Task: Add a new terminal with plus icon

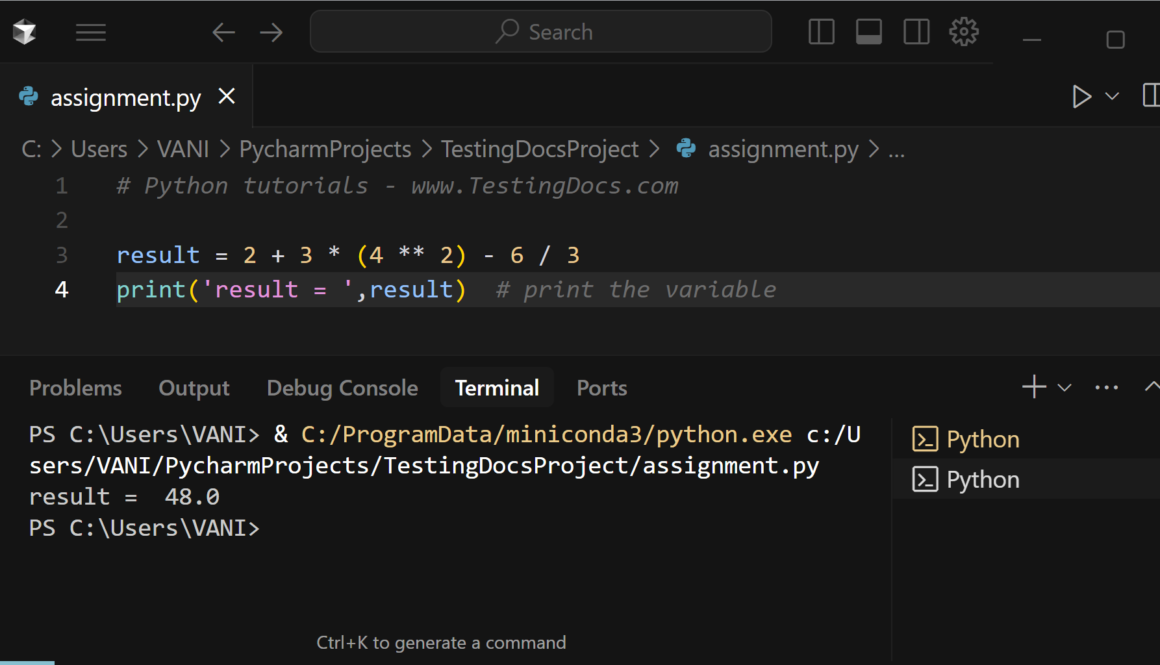Action: [x=1033, y=387]
